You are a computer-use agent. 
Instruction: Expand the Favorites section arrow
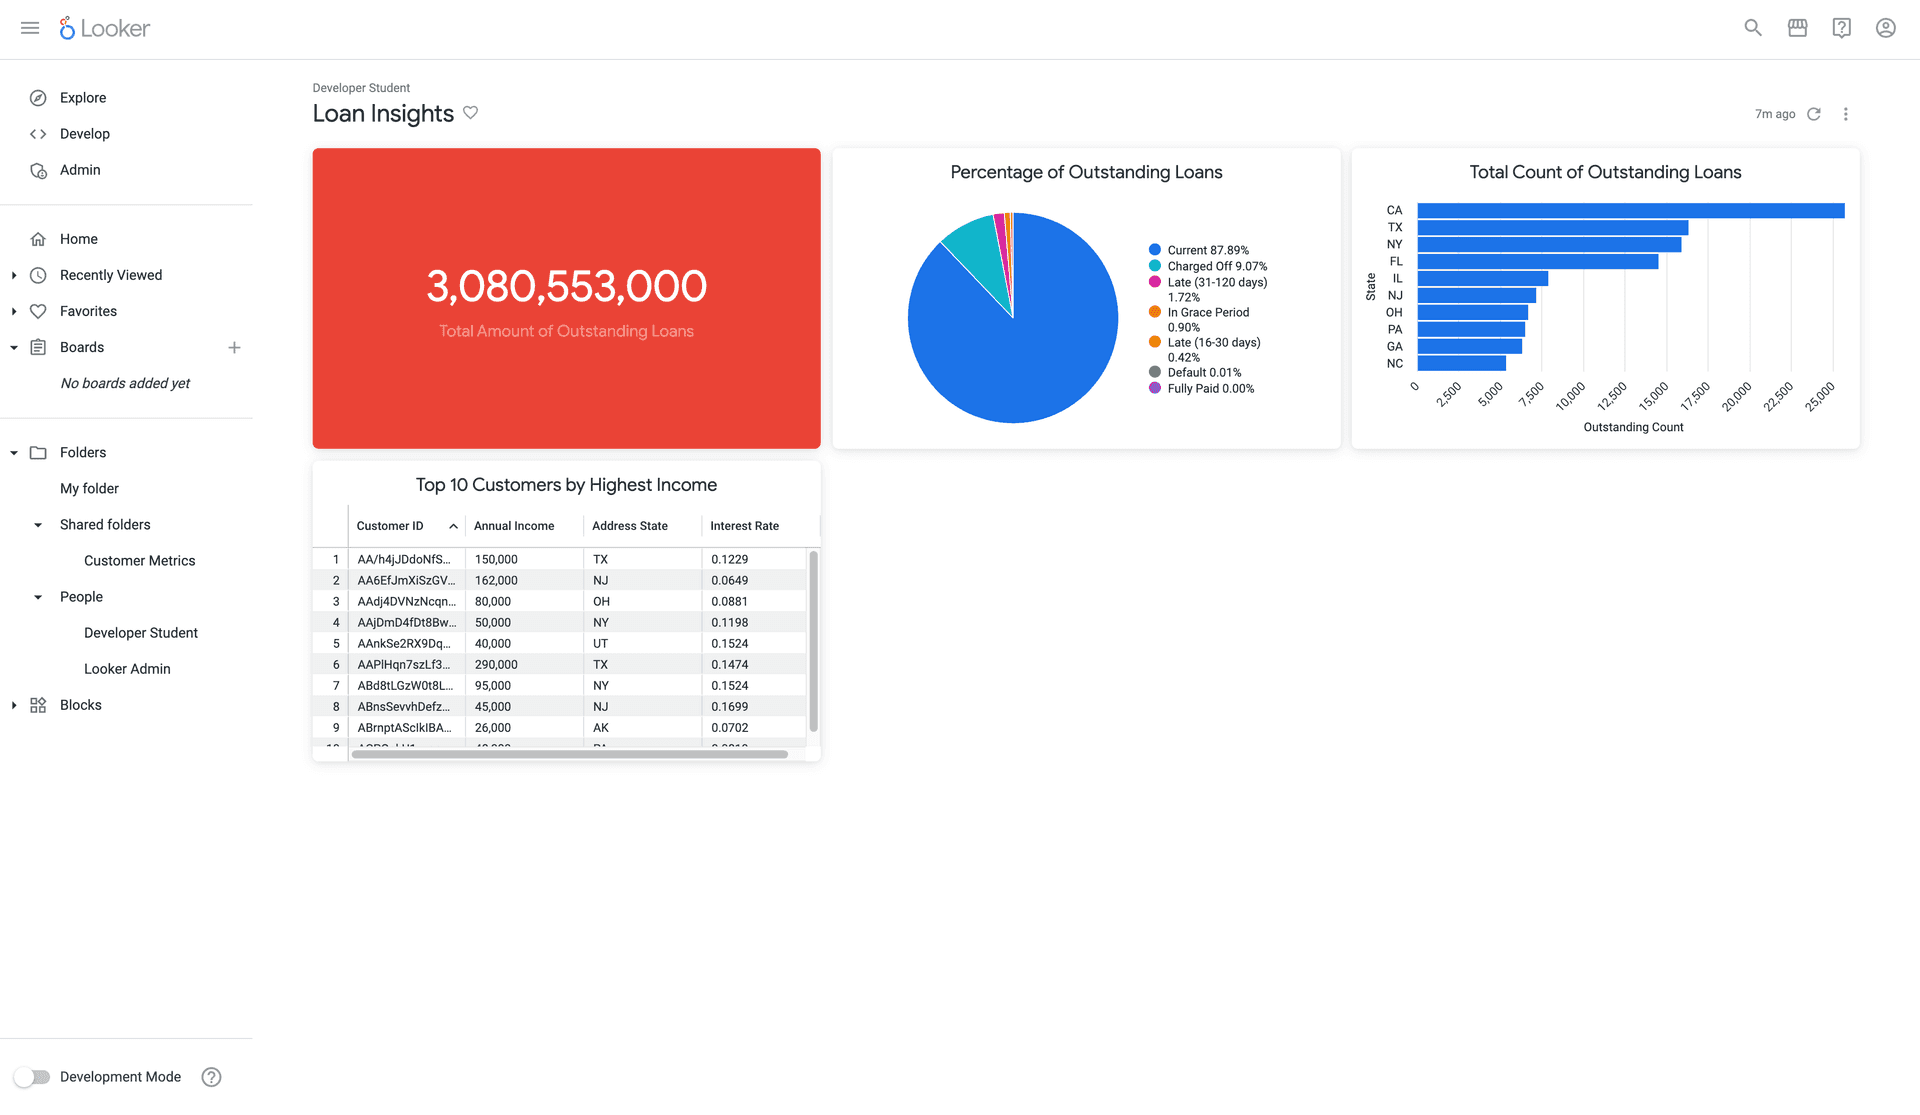pyautogui.click(x=14, y=311)
